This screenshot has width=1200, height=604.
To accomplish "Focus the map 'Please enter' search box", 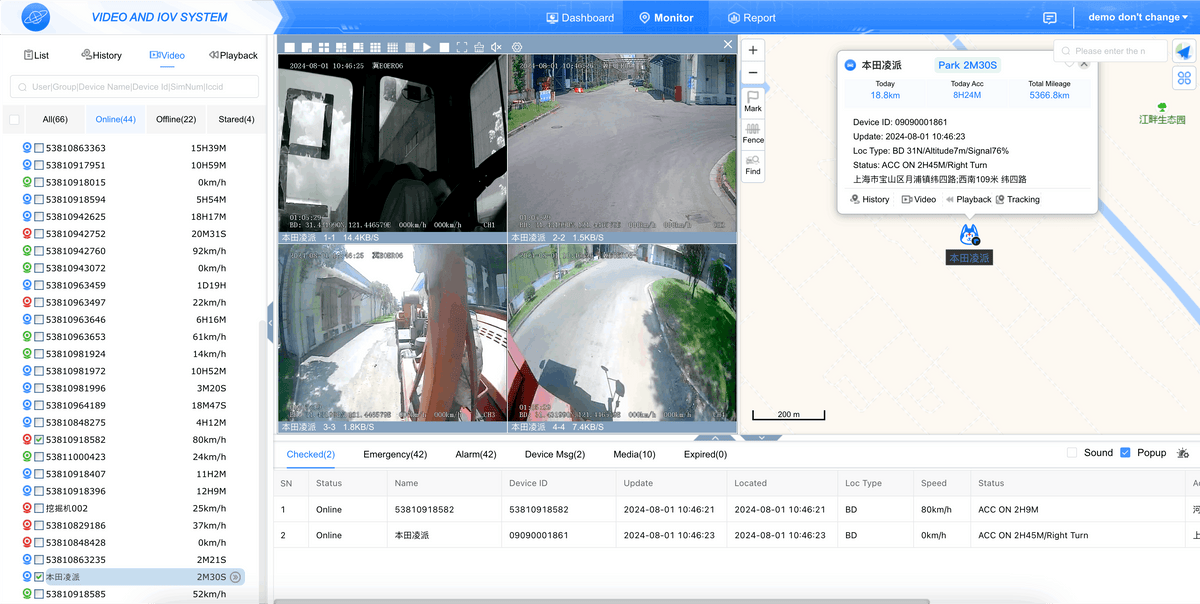I will pyautogui.click(x=1110, y=51).
